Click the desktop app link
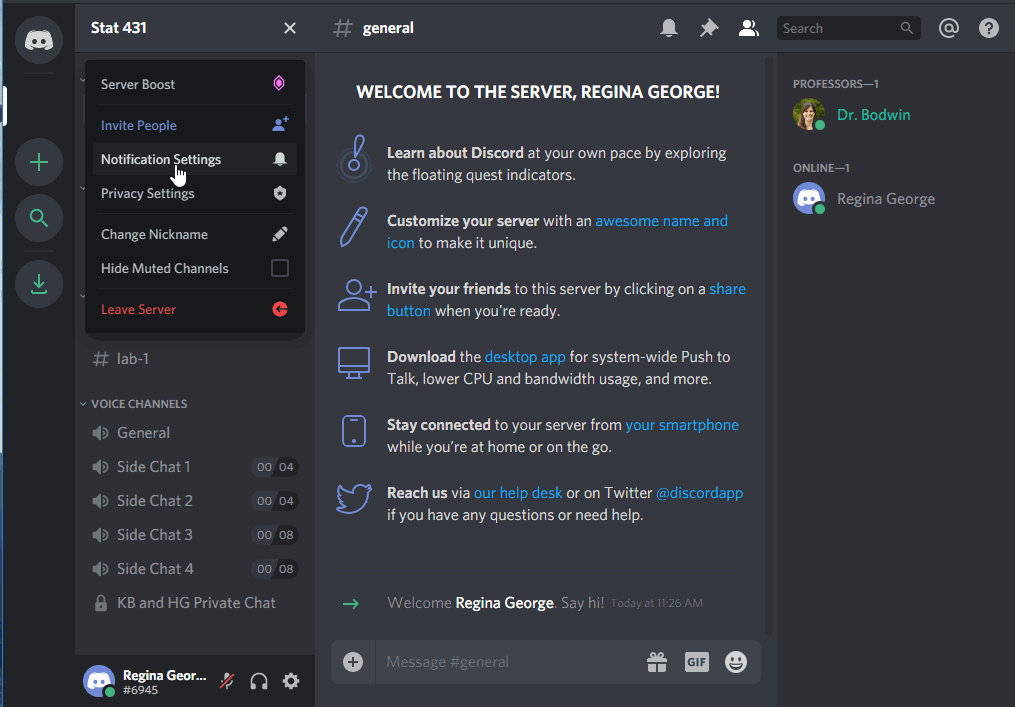Screen dimensions: 1015x707 point(525,356)
